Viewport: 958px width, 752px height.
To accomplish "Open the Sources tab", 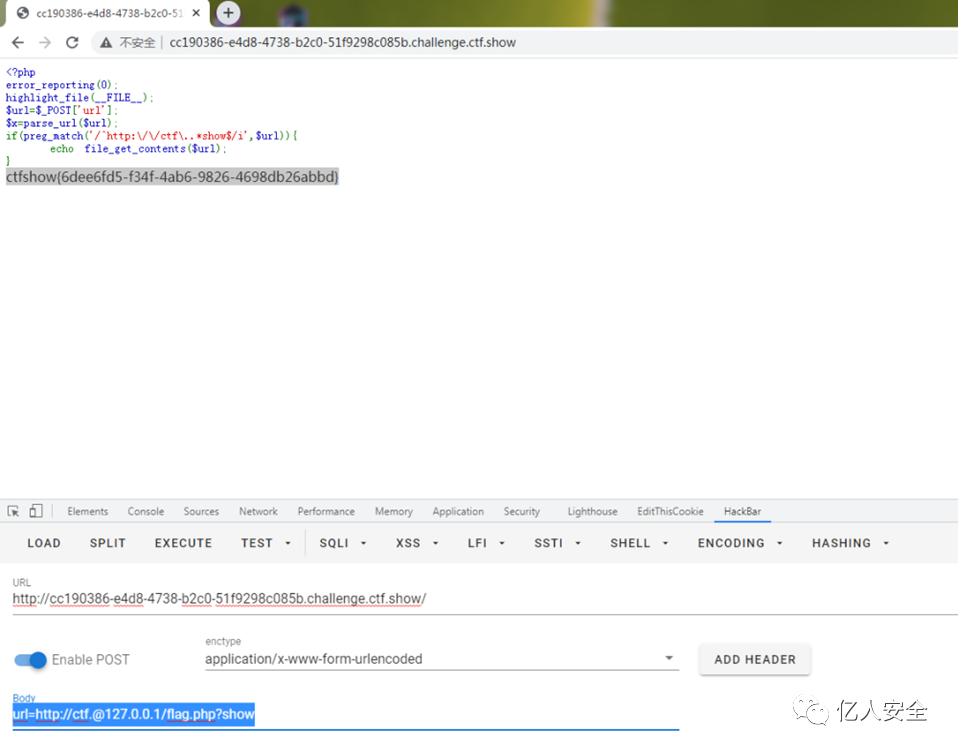I will (201, 511).
